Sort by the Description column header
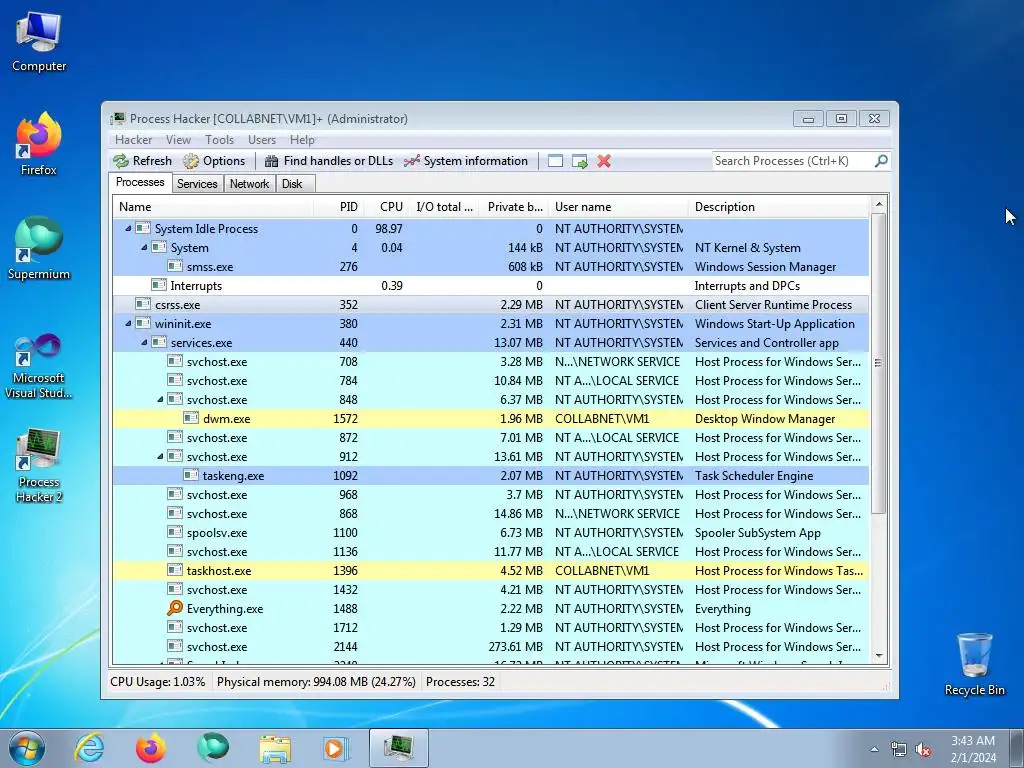1024x768 pixels. pyautogui.click(x=779, y=206)
